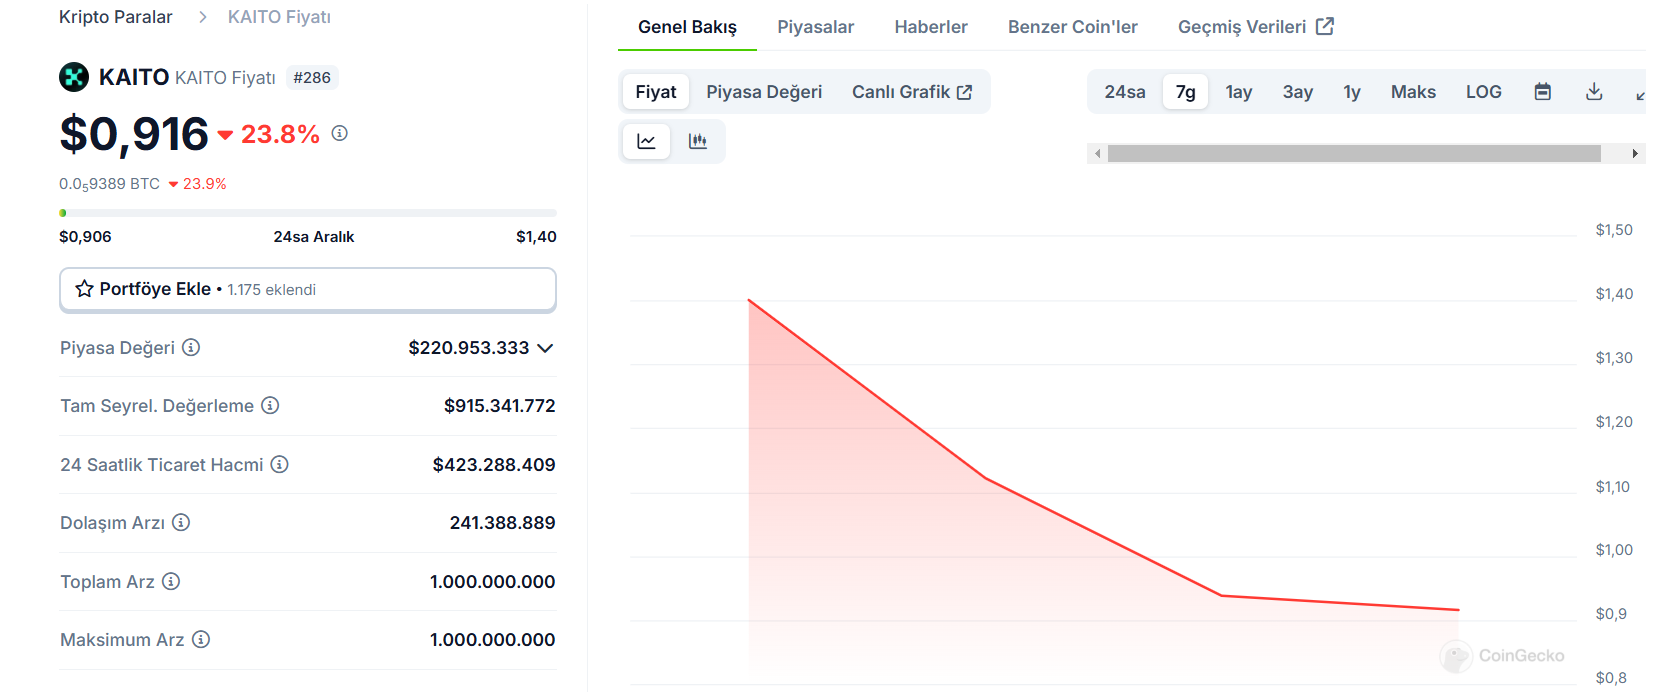Viewport: 1671px width, 692px height.
Task: Click external link icon next to Geçmiş Verileri
Action: point(1325,26)
